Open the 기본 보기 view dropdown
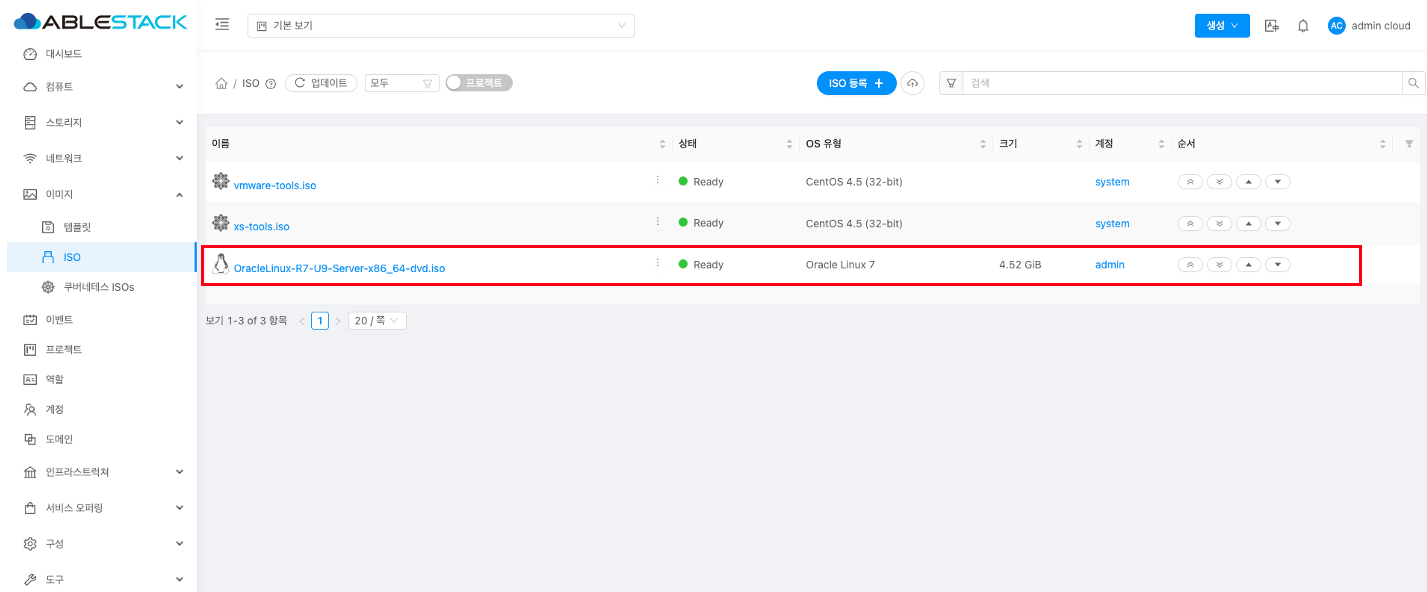The image size is (1427, 592). point(441,26)
